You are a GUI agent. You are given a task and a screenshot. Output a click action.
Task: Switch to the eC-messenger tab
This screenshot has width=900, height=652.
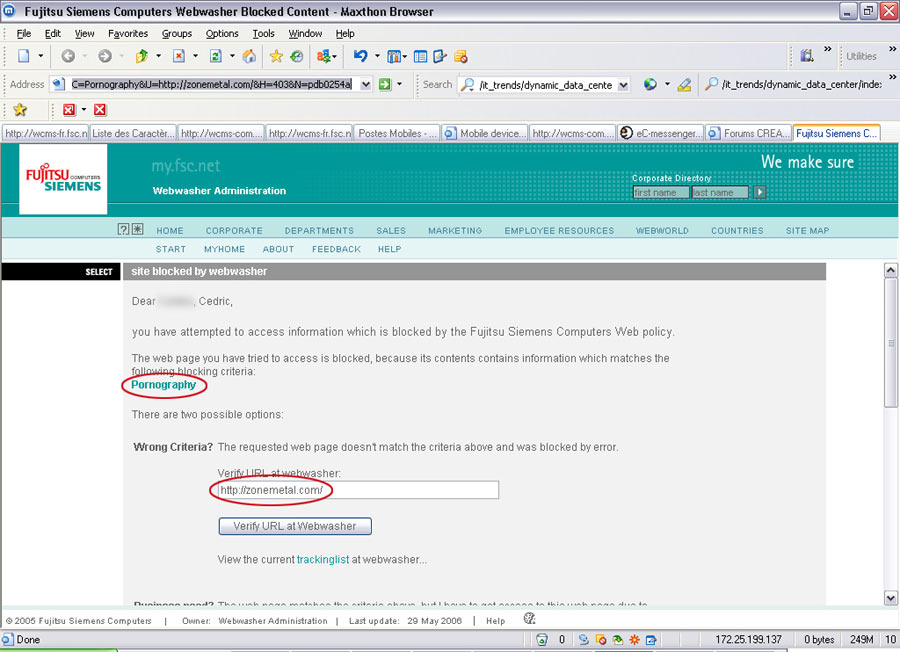tap(661, 133)
